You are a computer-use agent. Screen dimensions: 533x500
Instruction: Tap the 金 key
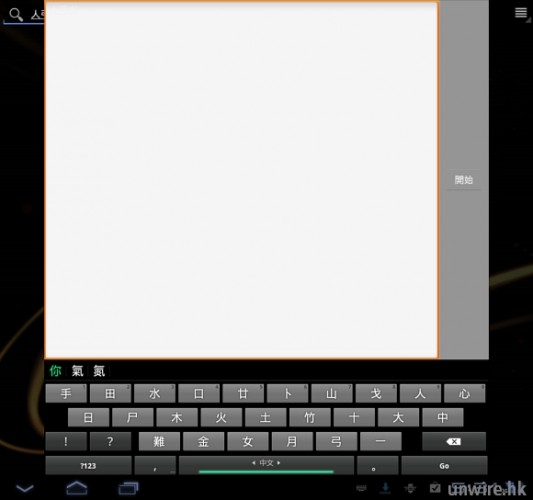tap(203, 442)
